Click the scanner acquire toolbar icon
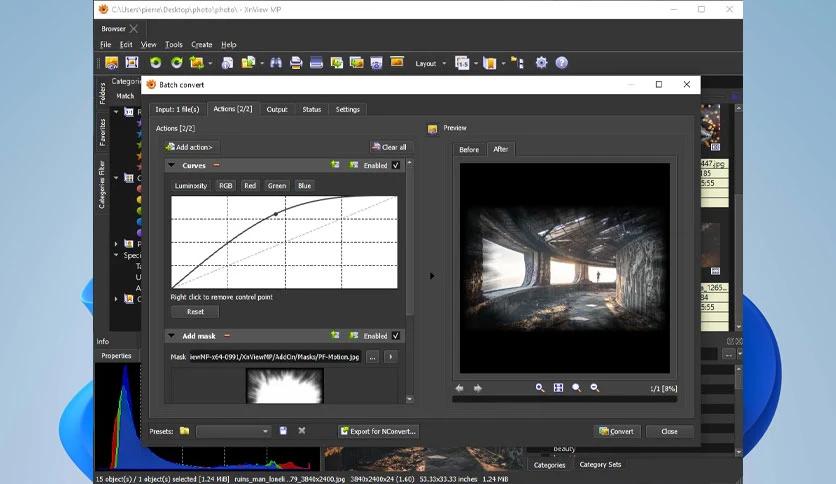Screen dimensions: 836x484 [316, 63]
